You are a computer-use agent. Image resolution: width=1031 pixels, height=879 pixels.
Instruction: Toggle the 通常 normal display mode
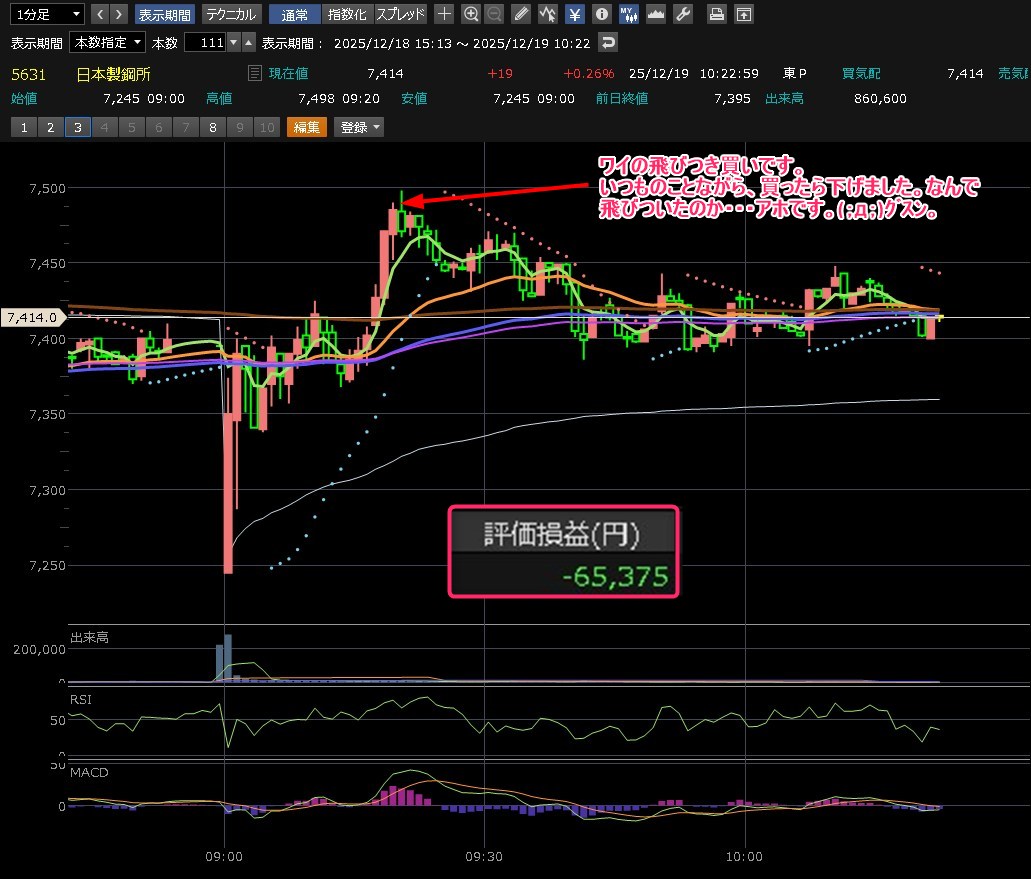[295, 14]
